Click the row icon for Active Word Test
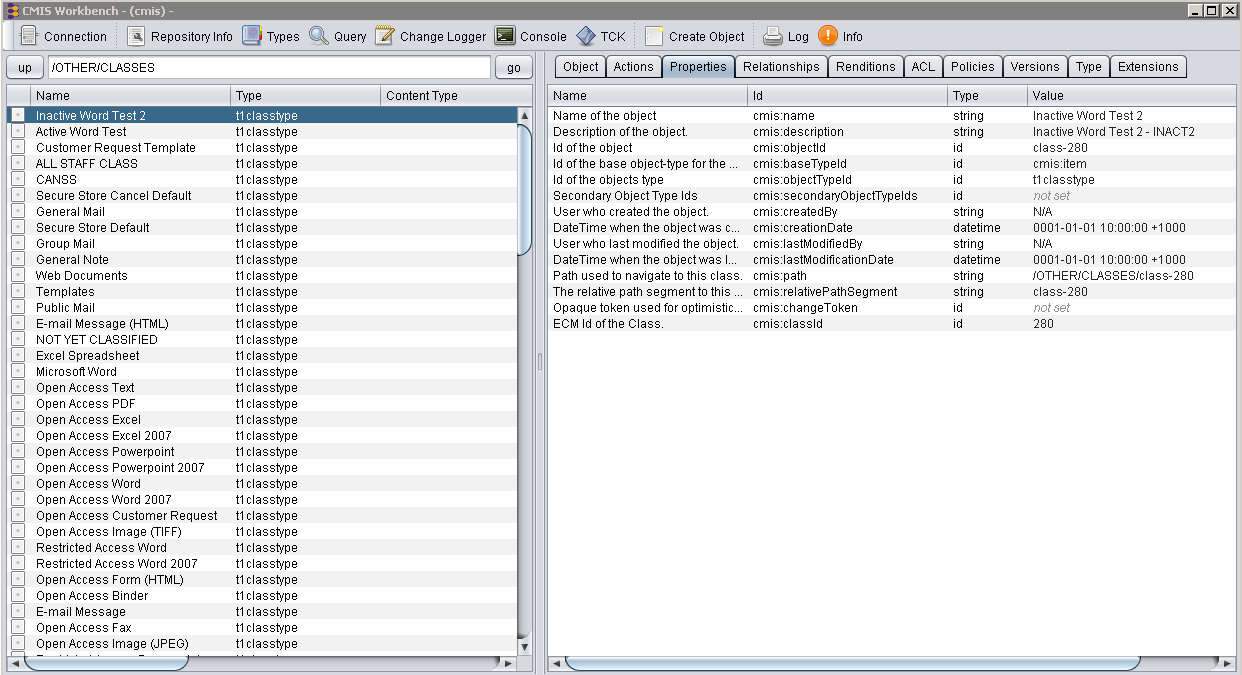This screenshot has width=1242, height=675. (x=18, y=131)
